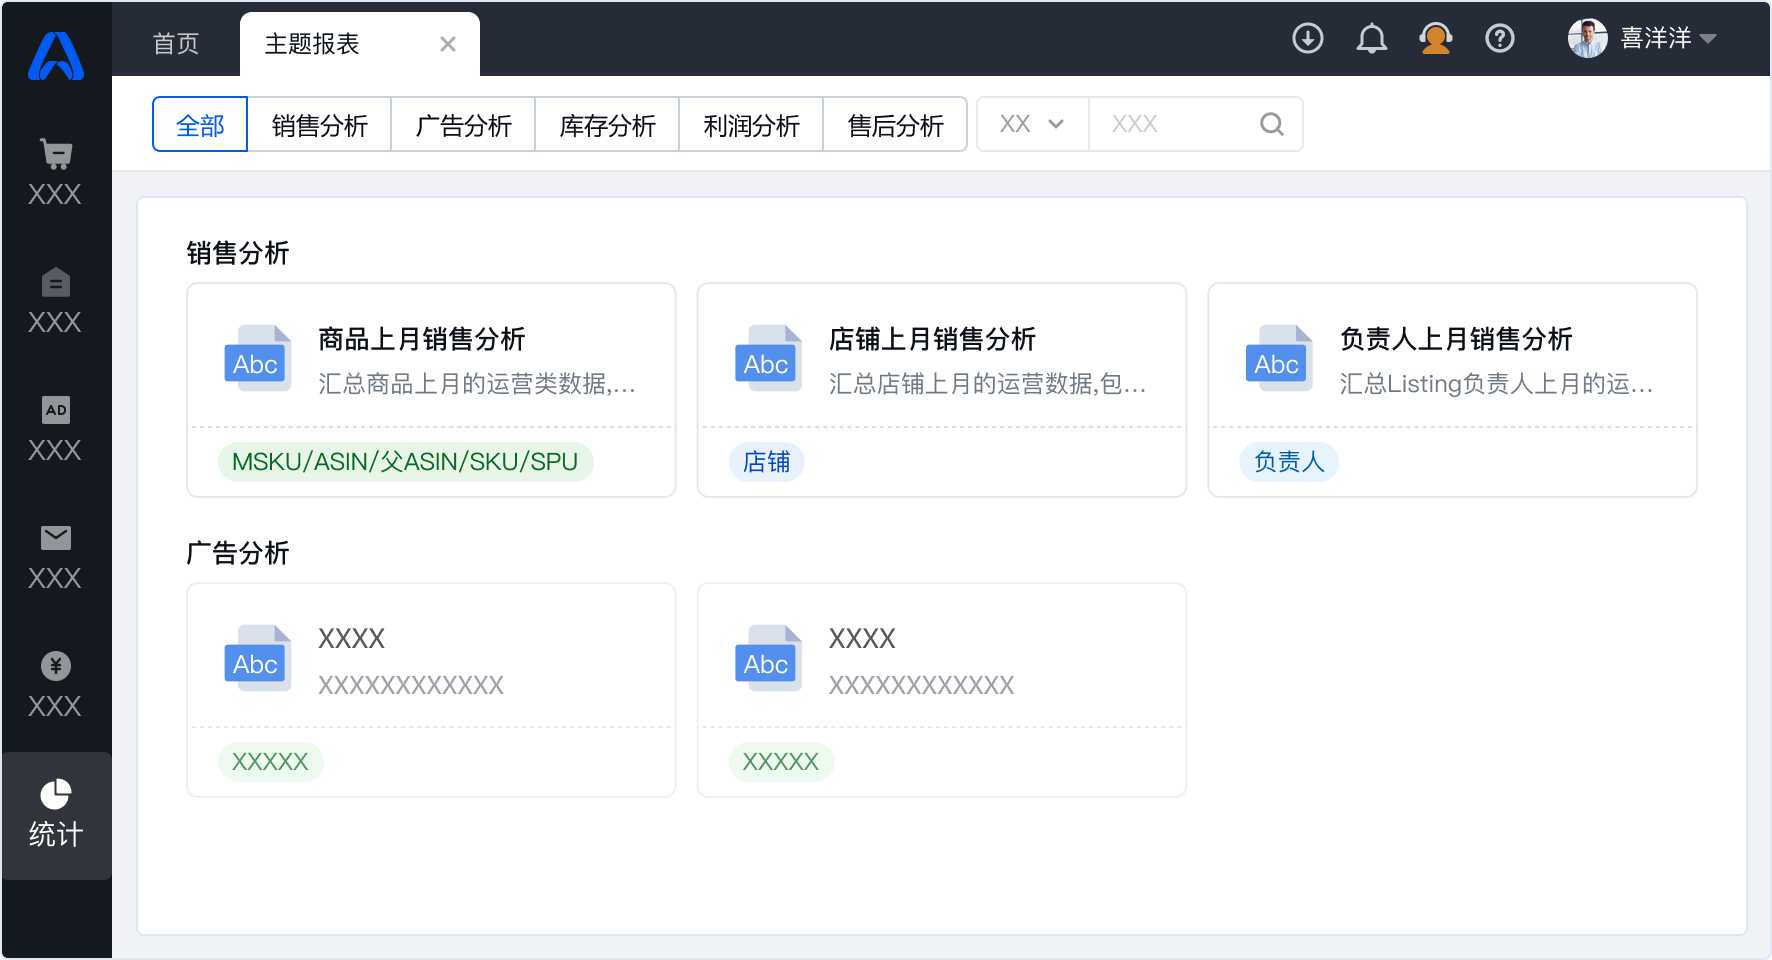
Task: Open the 店铺上月销售分析 report card
Action: 941,358
